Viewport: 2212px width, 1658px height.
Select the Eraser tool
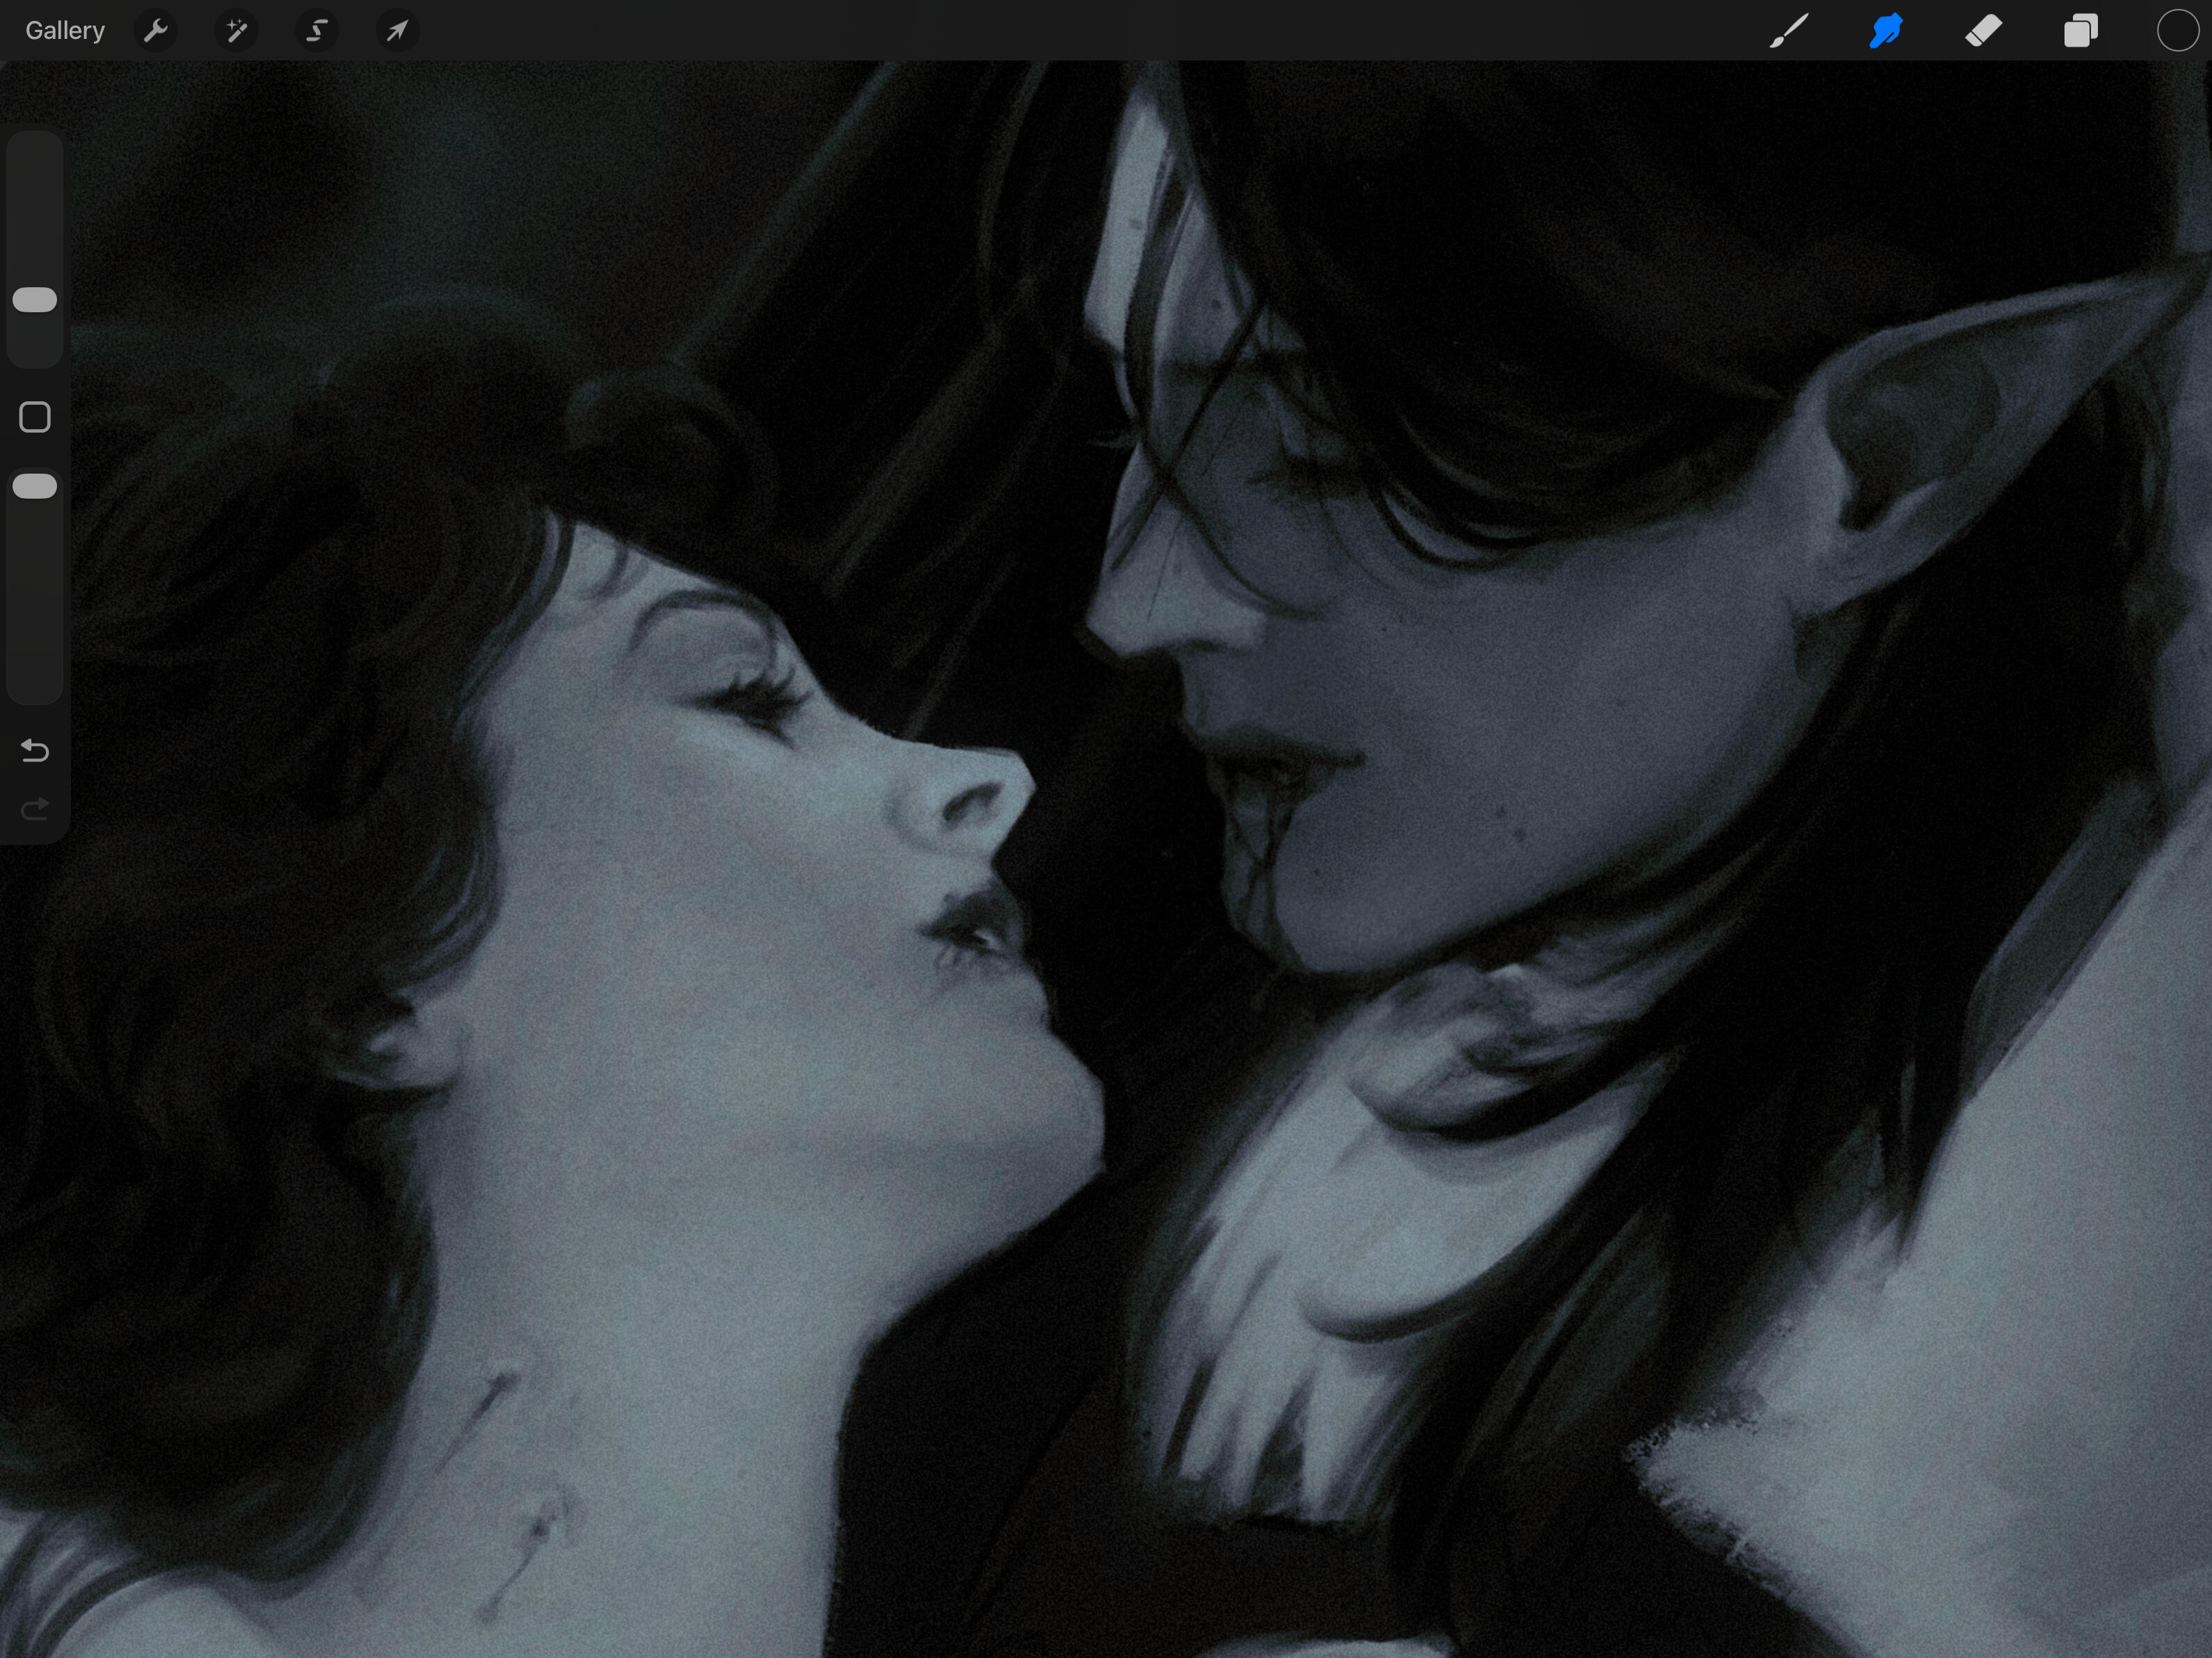coord(1983,31)
